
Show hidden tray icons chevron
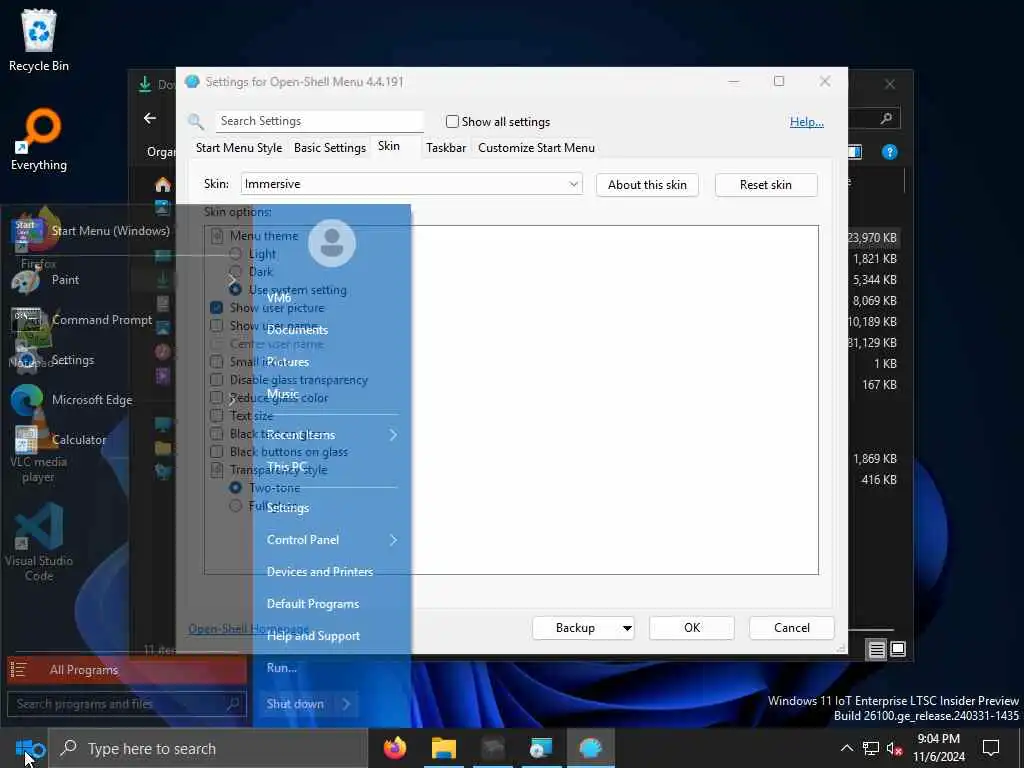[x=846, y=748]
